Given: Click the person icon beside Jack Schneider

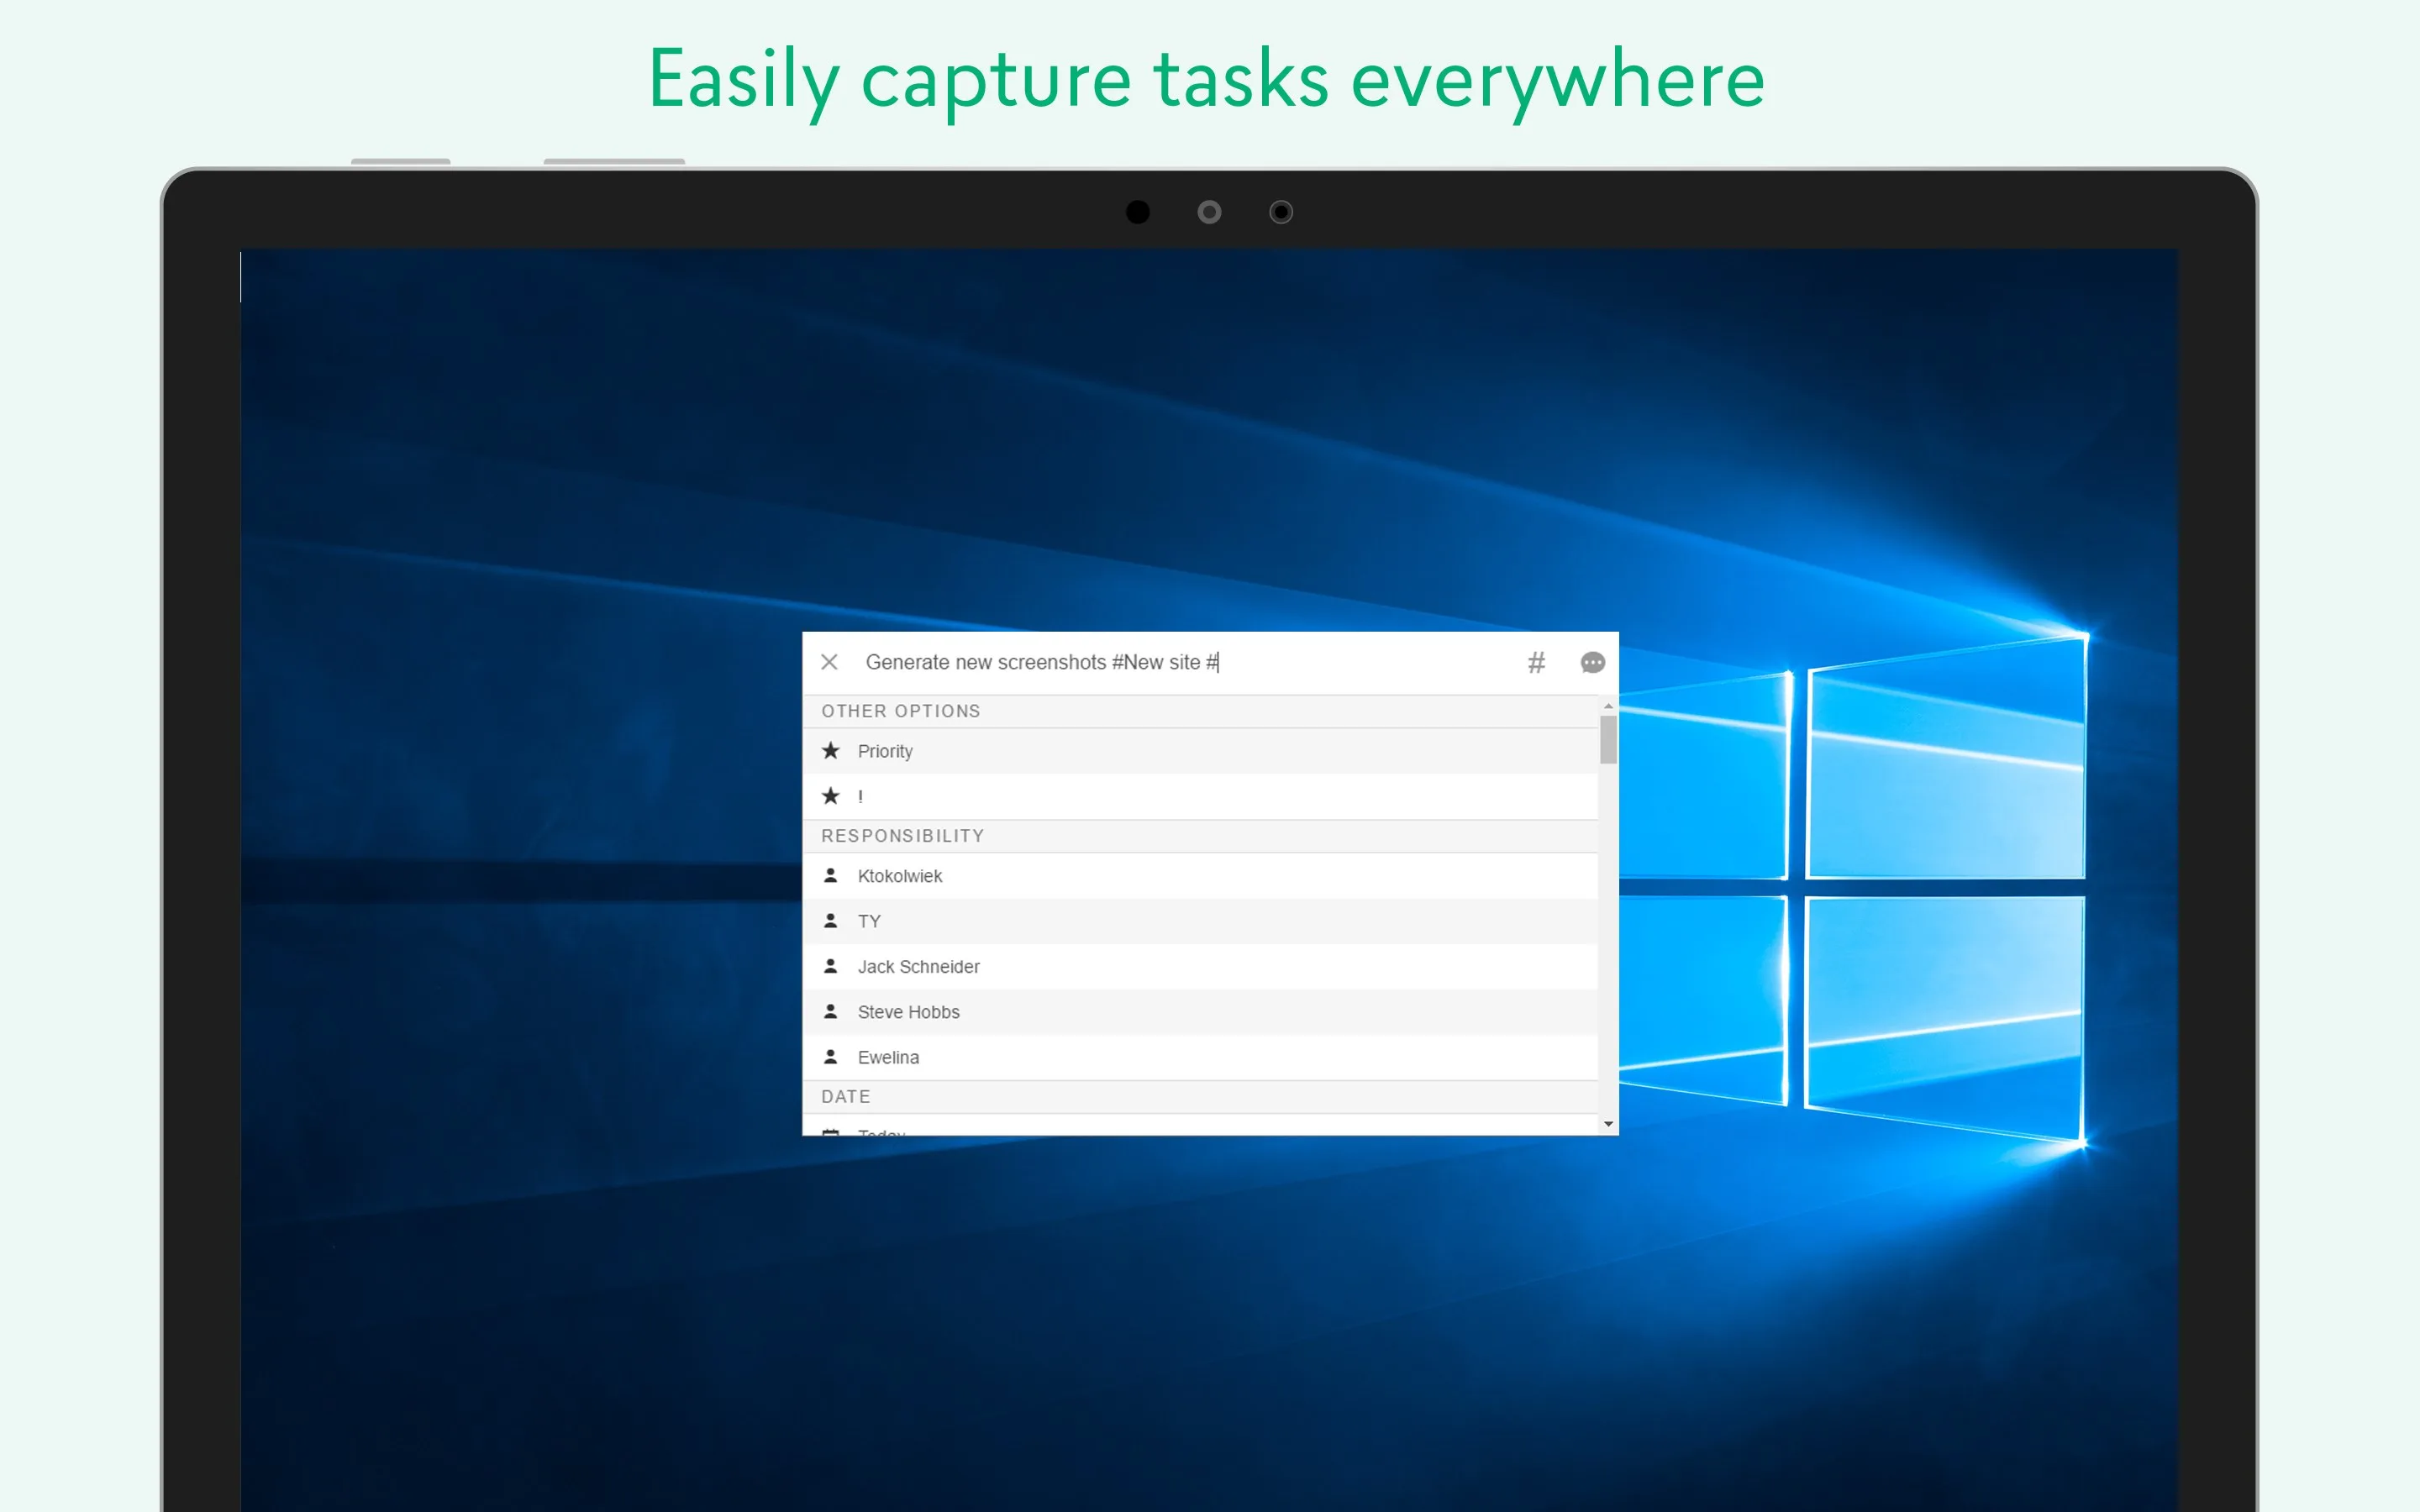Looking at the screenshot, I should (x=830, y=966).
